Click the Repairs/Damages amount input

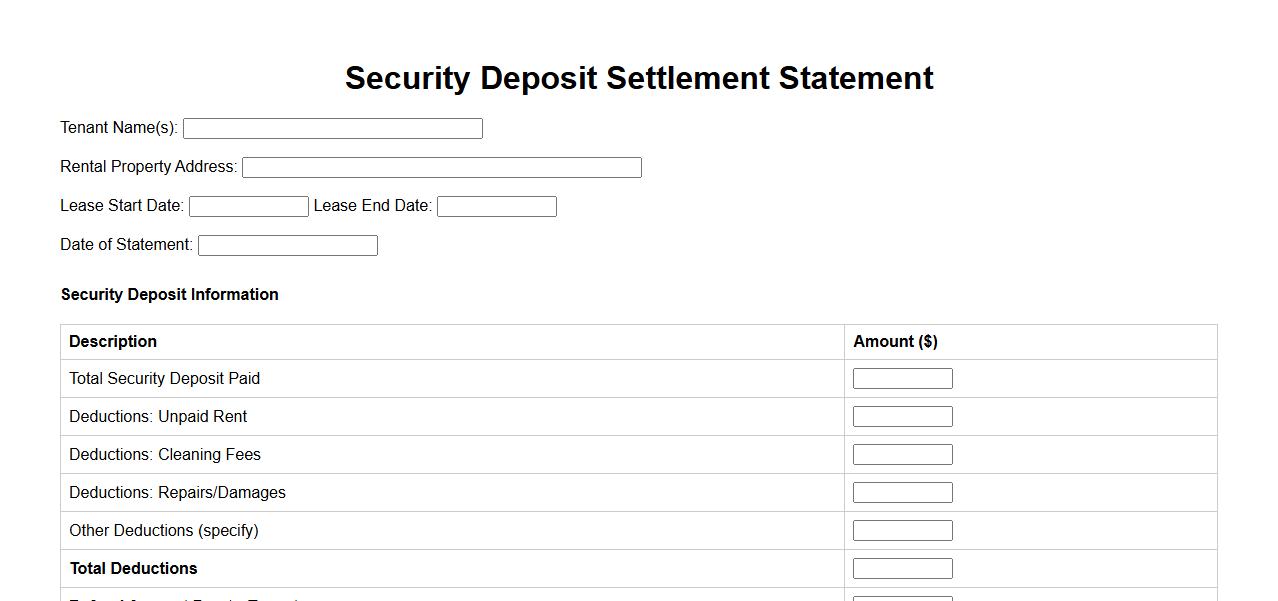point(902,493)
